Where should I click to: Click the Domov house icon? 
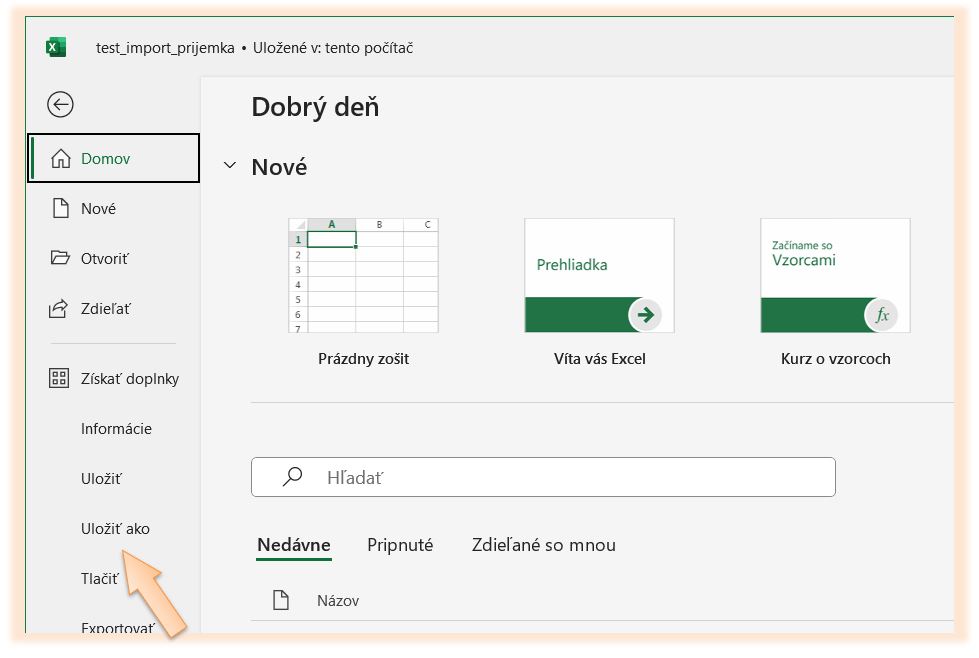click(61, 159)
